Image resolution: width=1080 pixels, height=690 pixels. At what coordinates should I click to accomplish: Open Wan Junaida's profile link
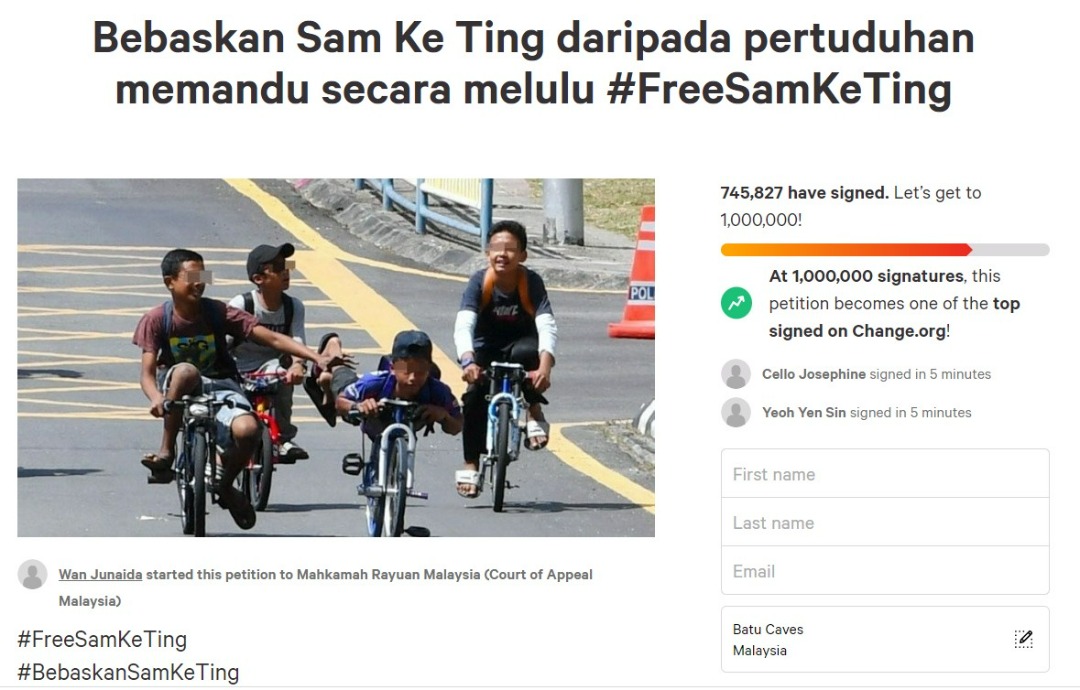101,574
